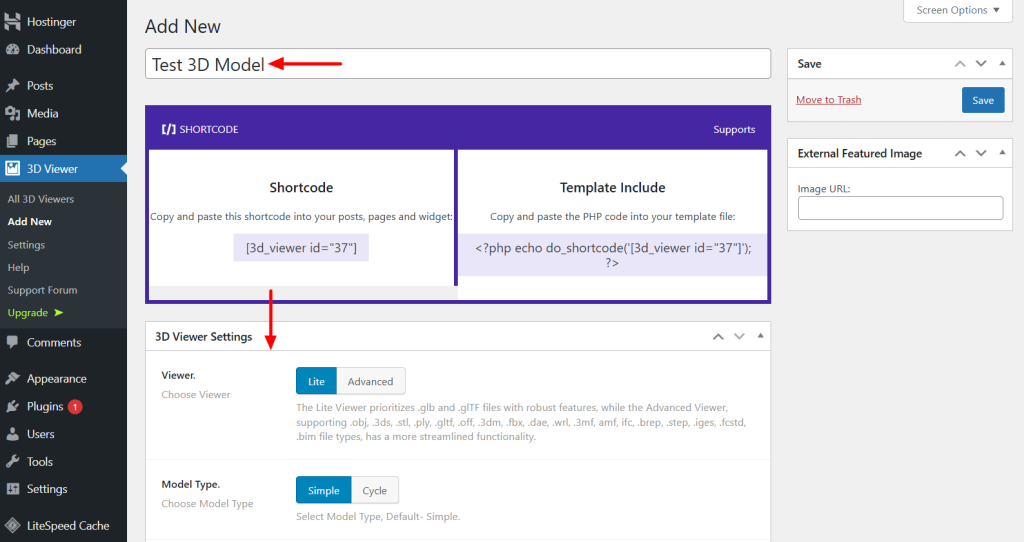The width and height of the screenshot is (1024, 542).
Task: Collapse the External Featured Image panel
Action: (x=1002, y=153)
